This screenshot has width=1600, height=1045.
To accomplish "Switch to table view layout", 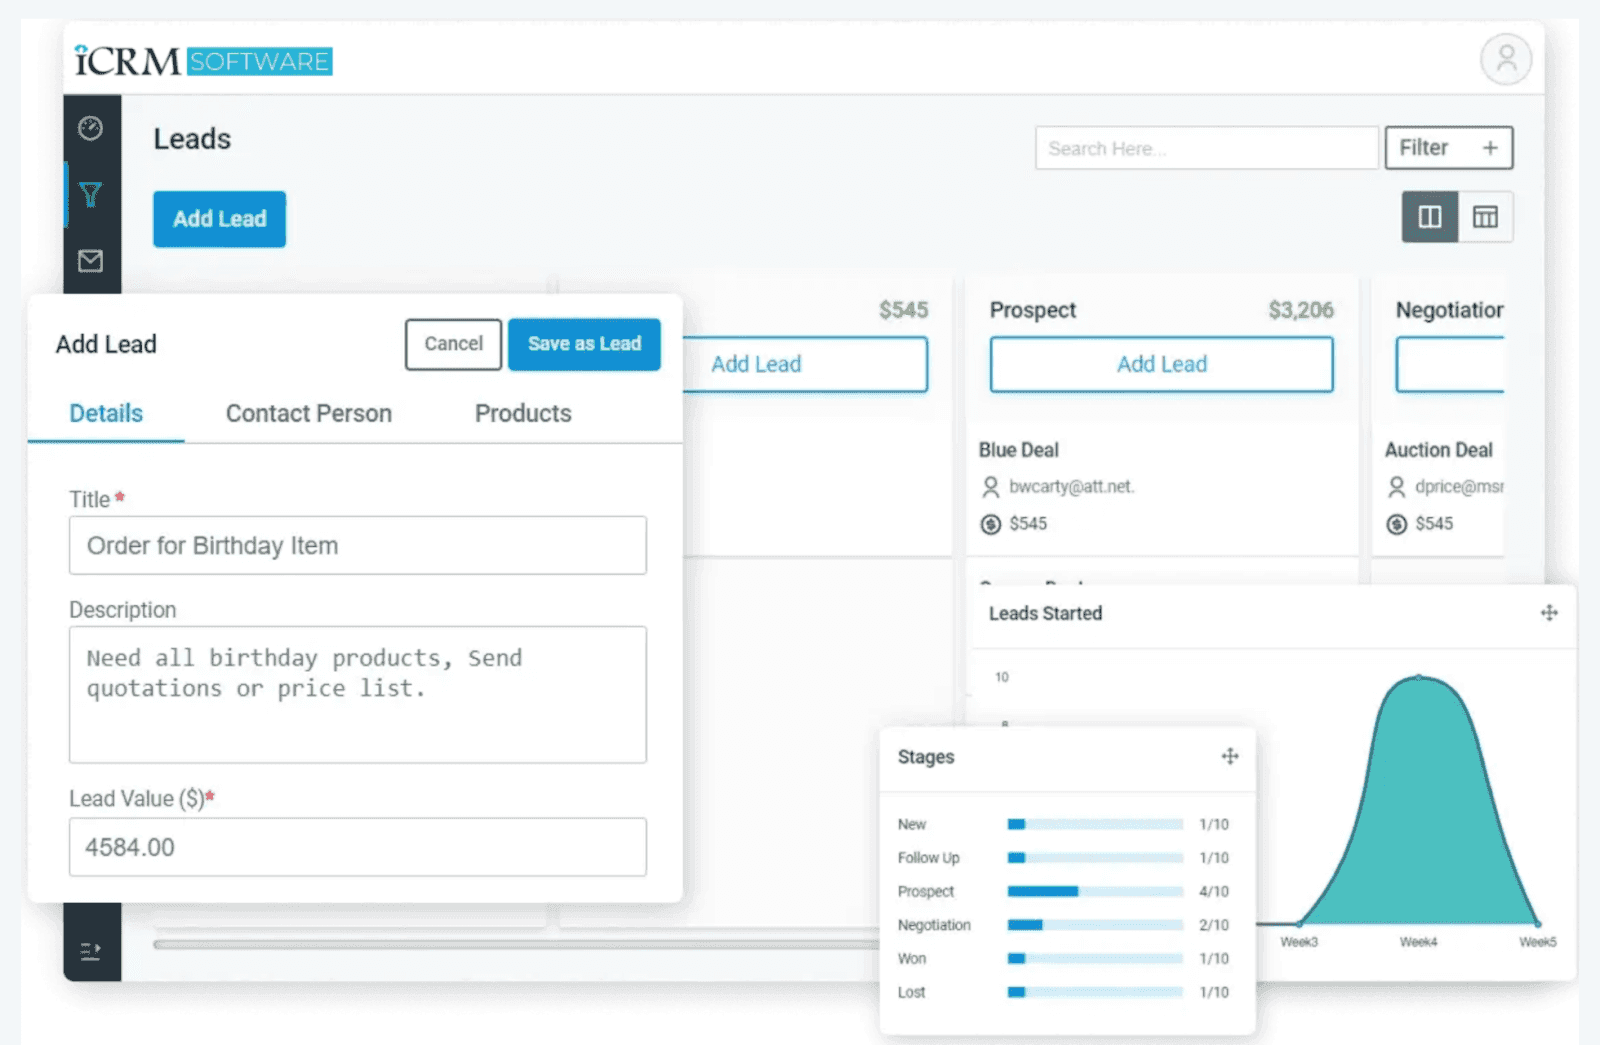I will (1486, 216).
